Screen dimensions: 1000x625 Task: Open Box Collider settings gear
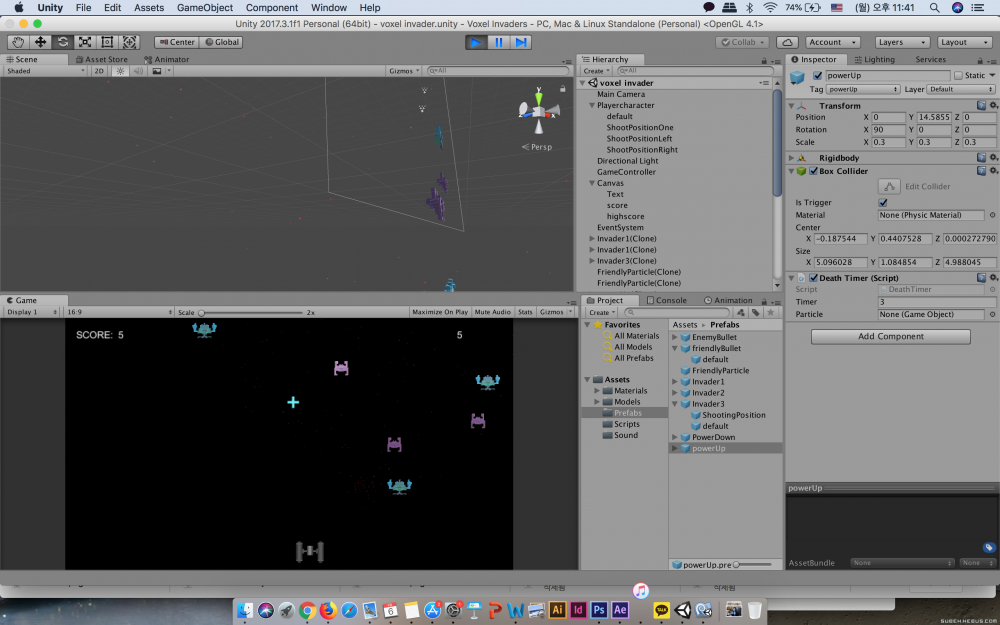[993, 171]
